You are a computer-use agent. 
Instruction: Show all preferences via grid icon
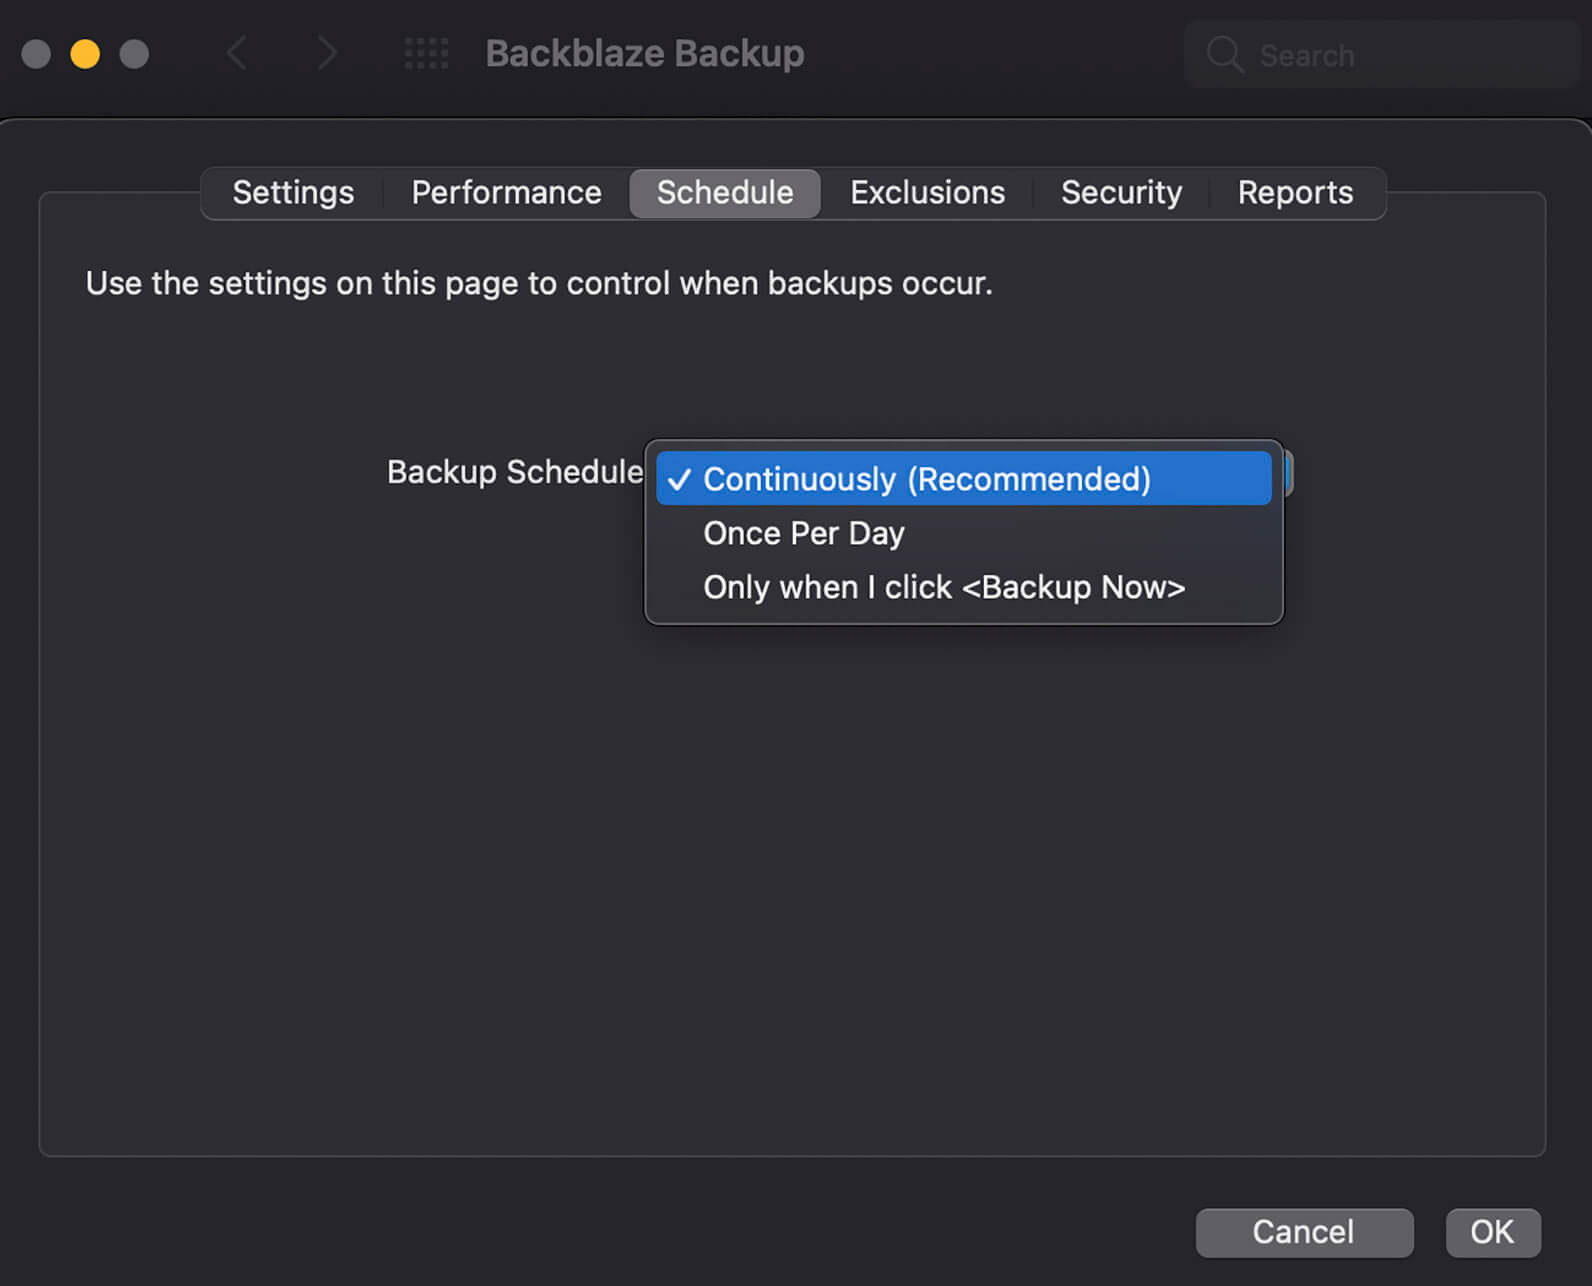pos(426,53)
